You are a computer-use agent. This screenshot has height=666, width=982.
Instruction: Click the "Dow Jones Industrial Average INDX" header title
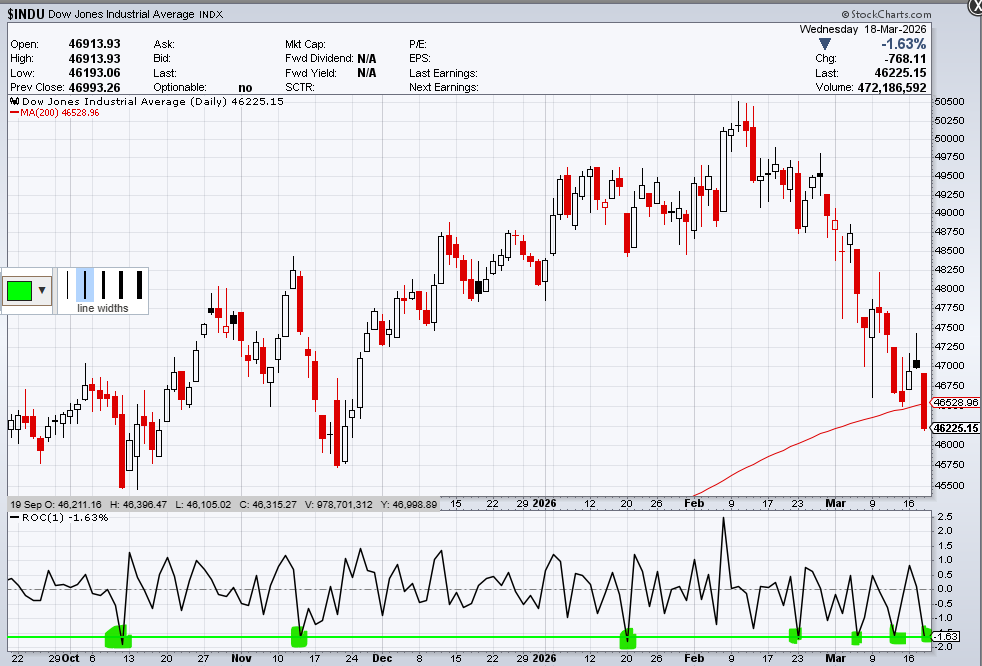(135, 14)
